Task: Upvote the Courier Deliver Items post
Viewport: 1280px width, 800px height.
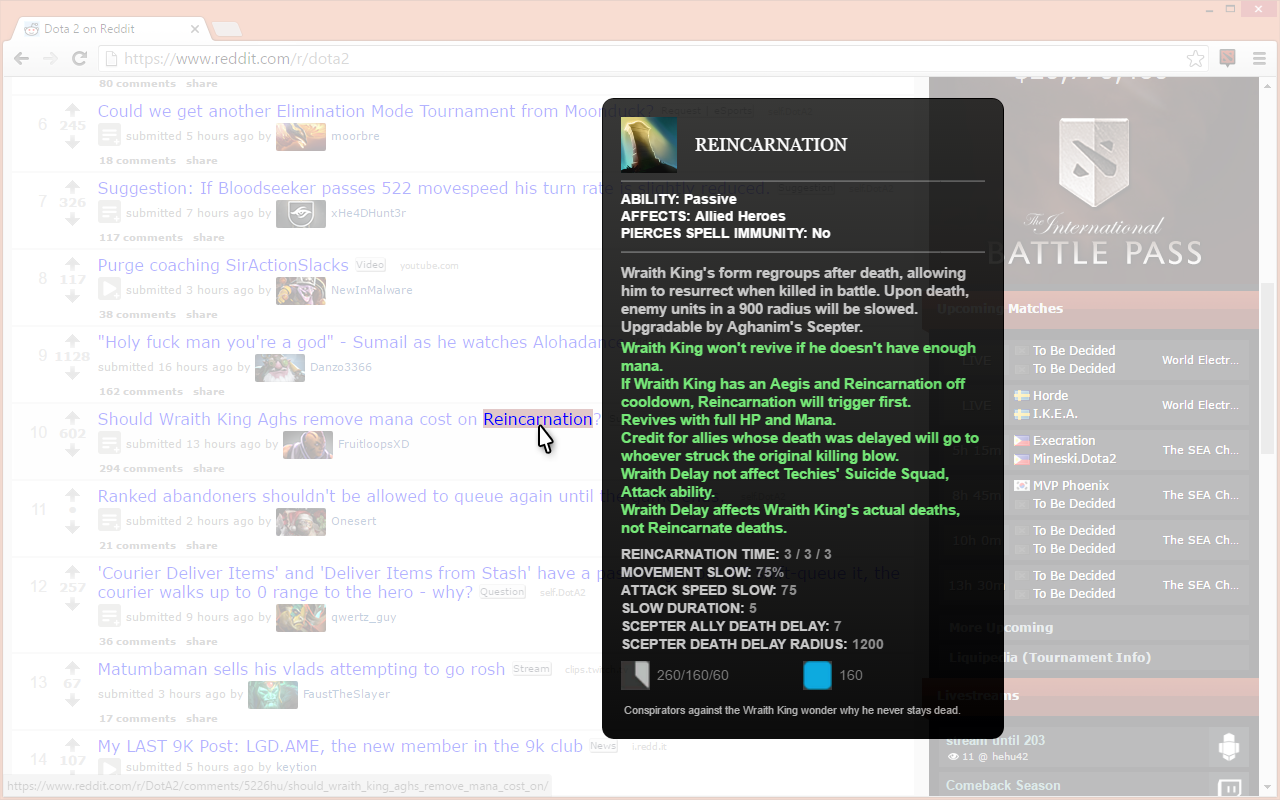Action: [72, 570]
